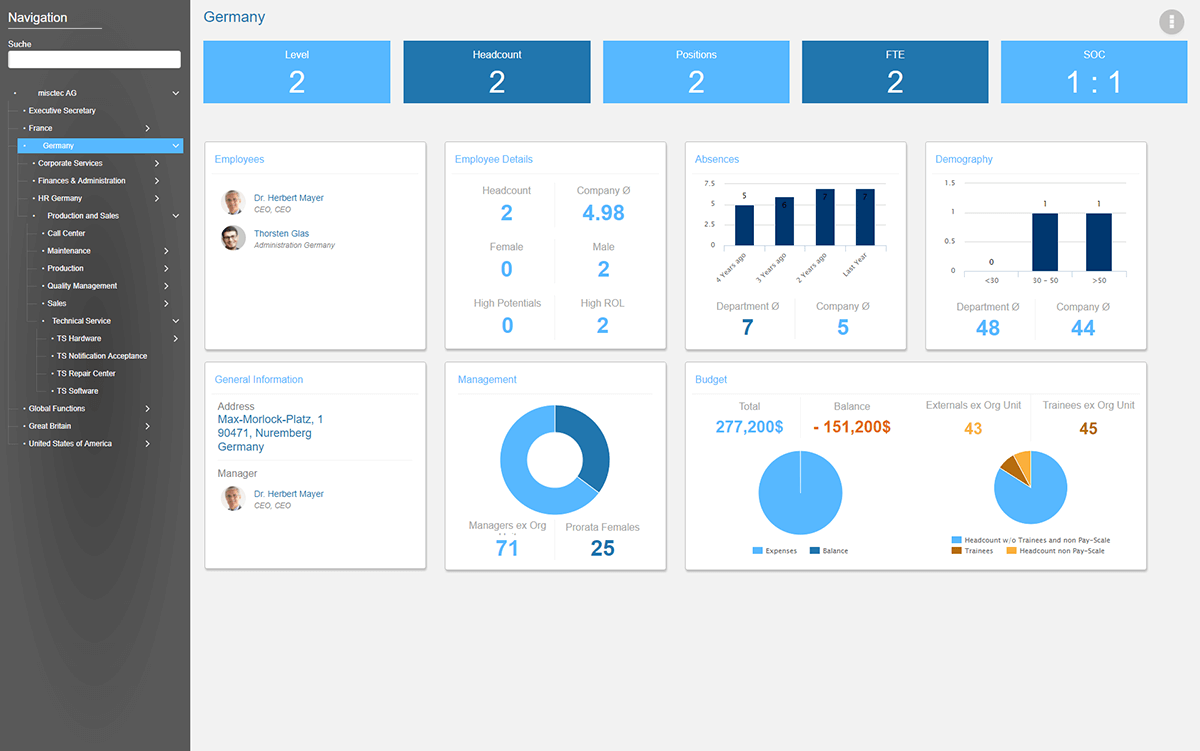This screenshot has height=751, width=1200.
Task: Click the Suche search input field
Action: [94, 60]
